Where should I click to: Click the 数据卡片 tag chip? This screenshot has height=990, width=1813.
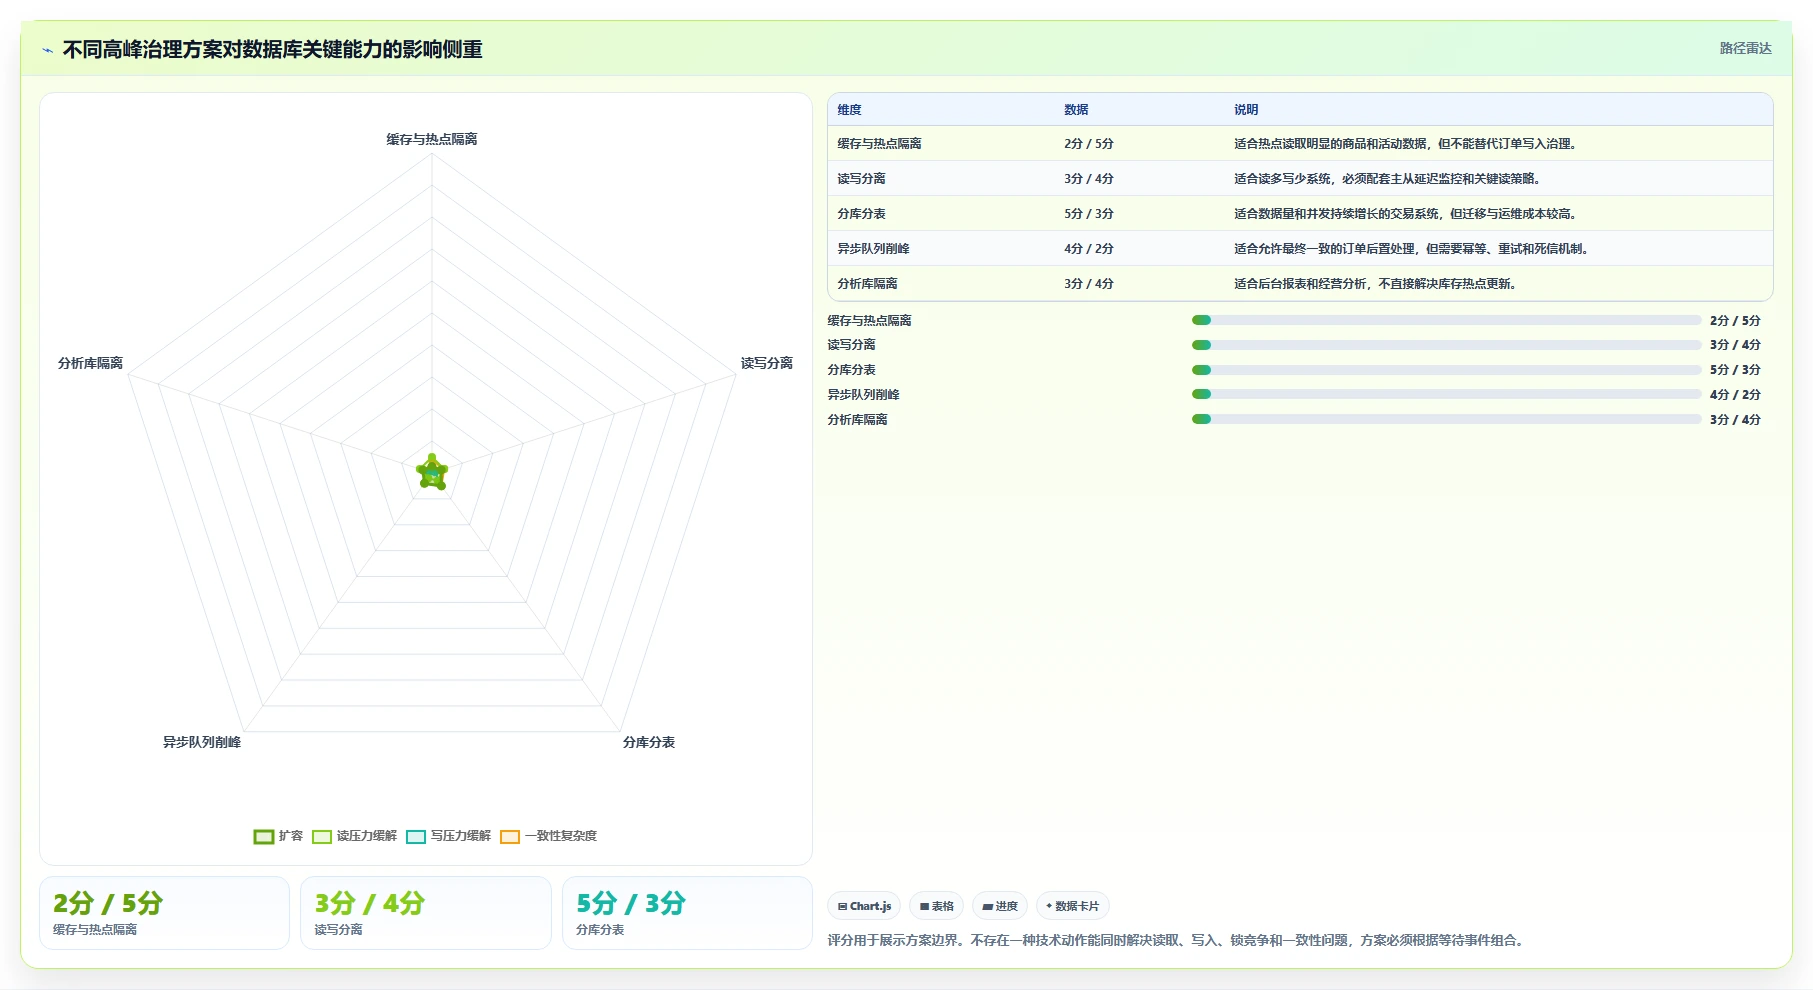[x=1072, y=906]
